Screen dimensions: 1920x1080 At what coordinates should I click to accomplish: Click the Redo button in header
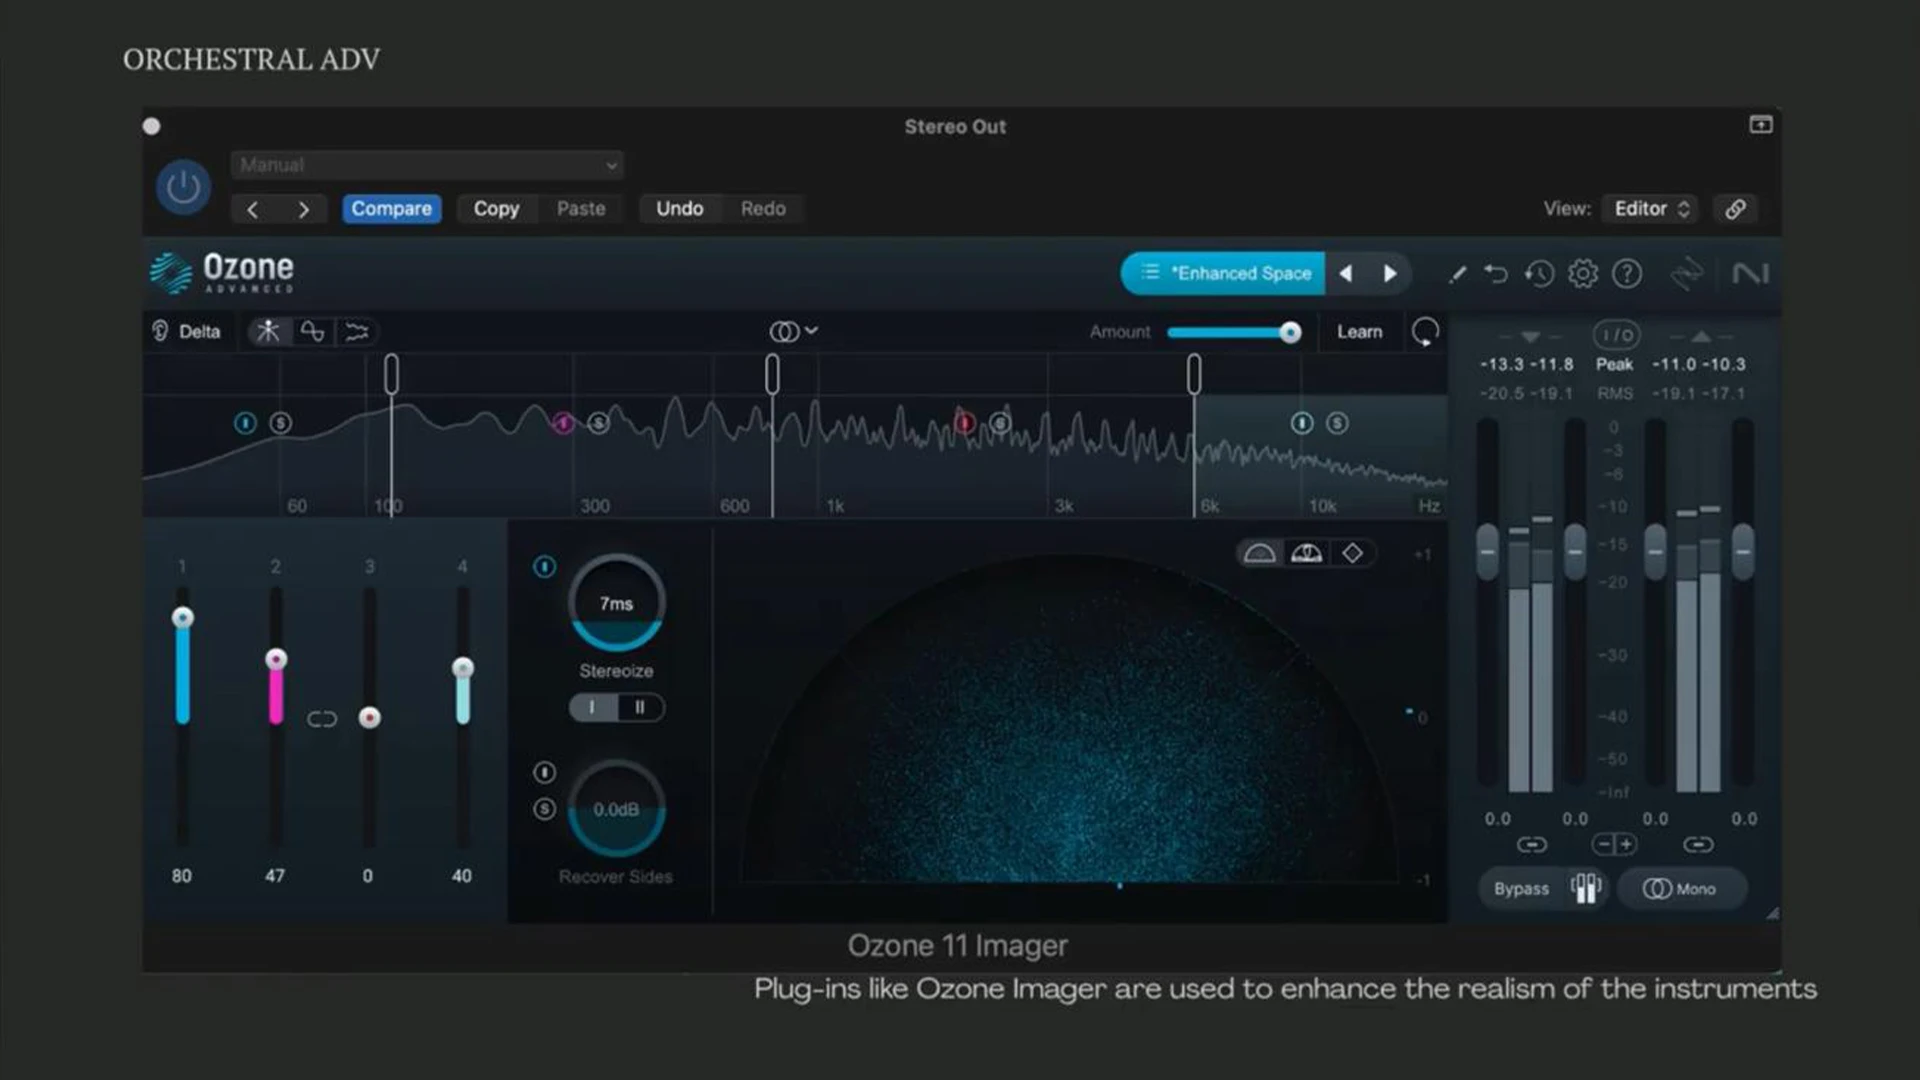pos(763,209)
